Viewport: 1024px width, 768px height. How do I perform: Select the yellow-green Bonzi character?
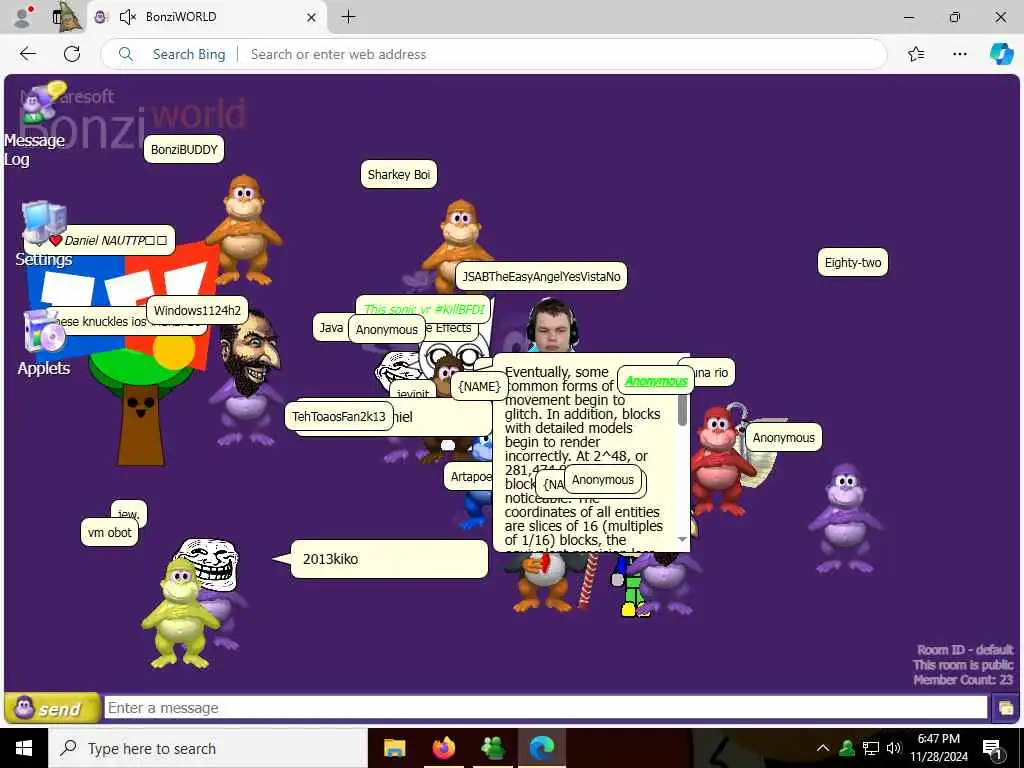click(x=181, y=613)
